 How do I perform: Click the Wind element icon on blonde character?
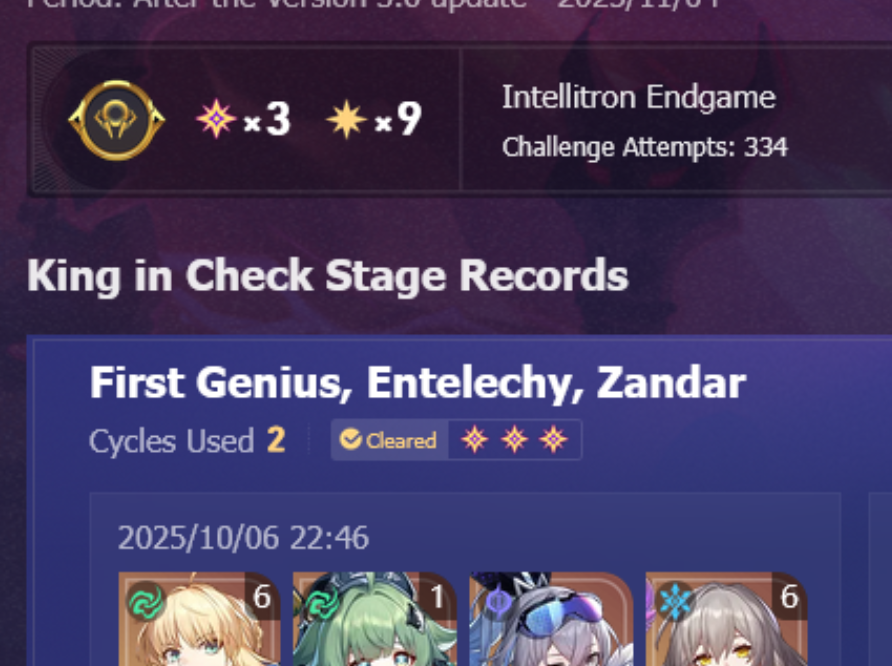coord(146,601)
